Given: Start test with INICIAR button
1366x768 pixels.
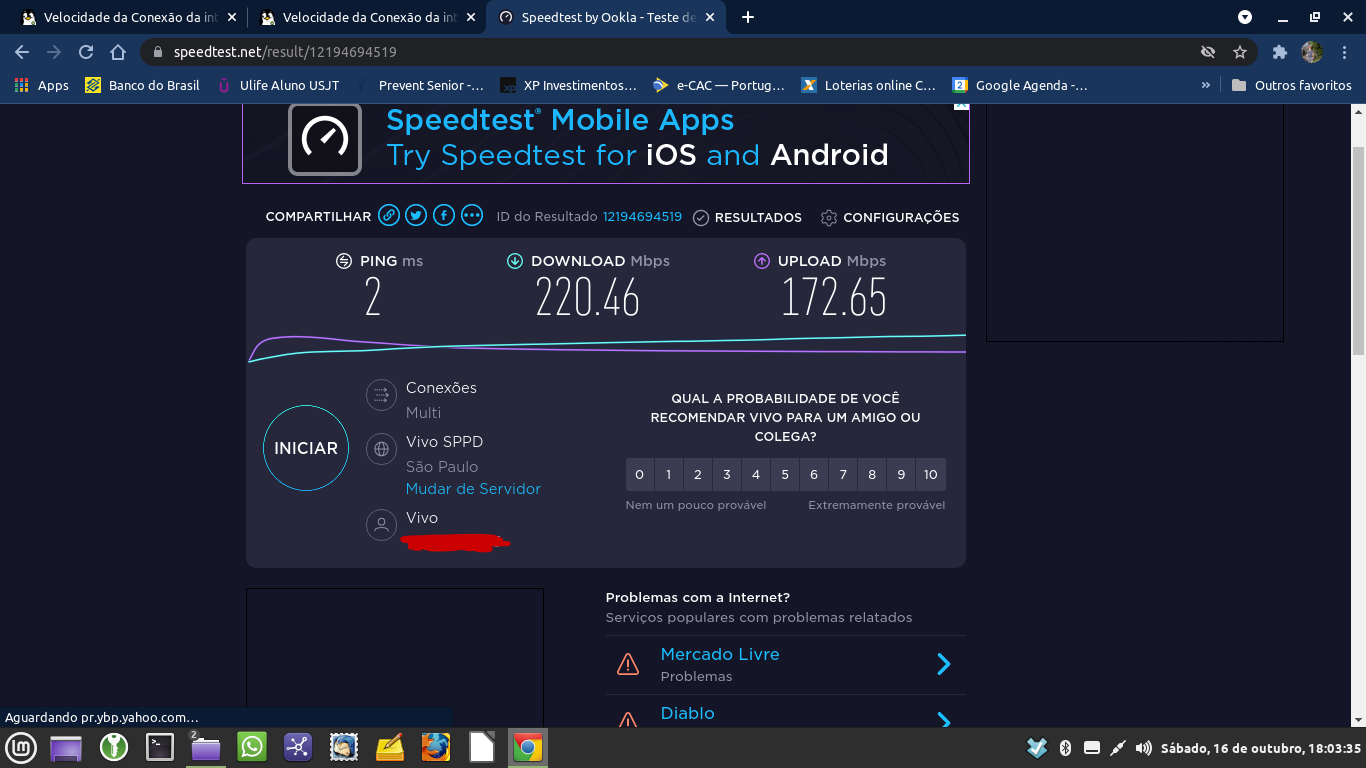Looking at the screenshot, I should [x=306, y=448].
